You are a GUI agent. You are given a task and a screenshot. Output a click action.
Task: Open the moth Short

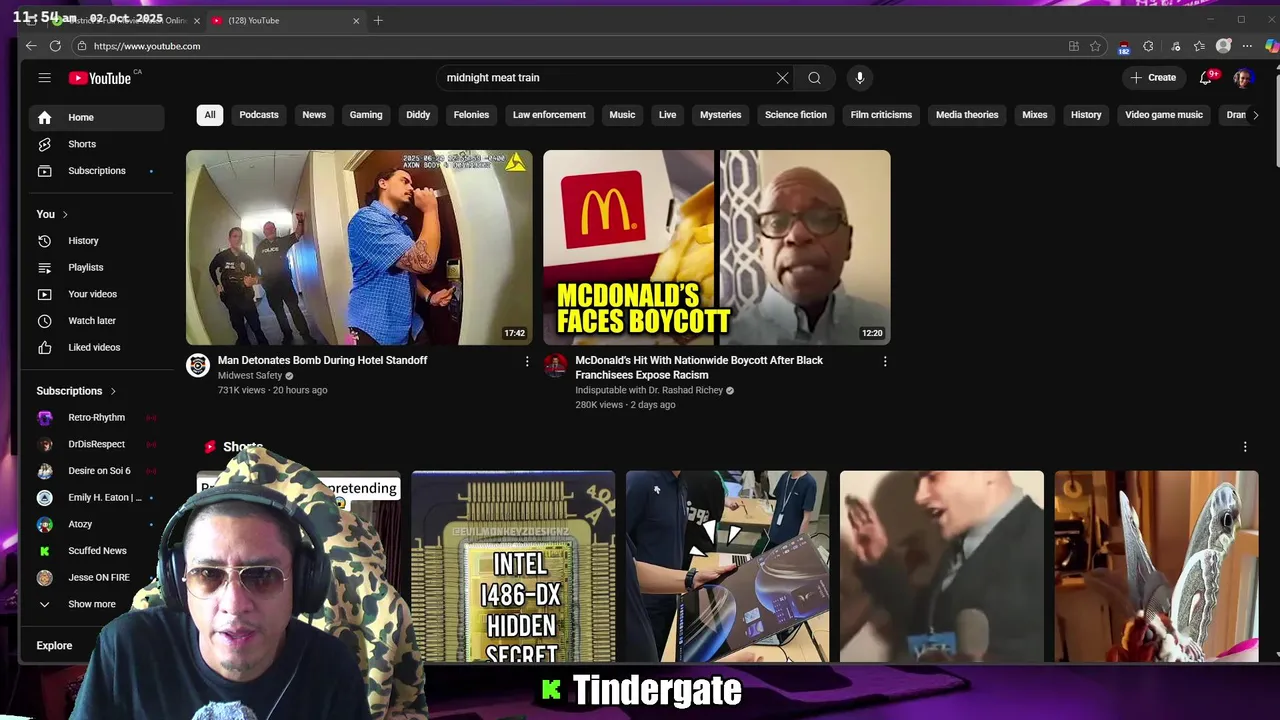click(1156, 566)
